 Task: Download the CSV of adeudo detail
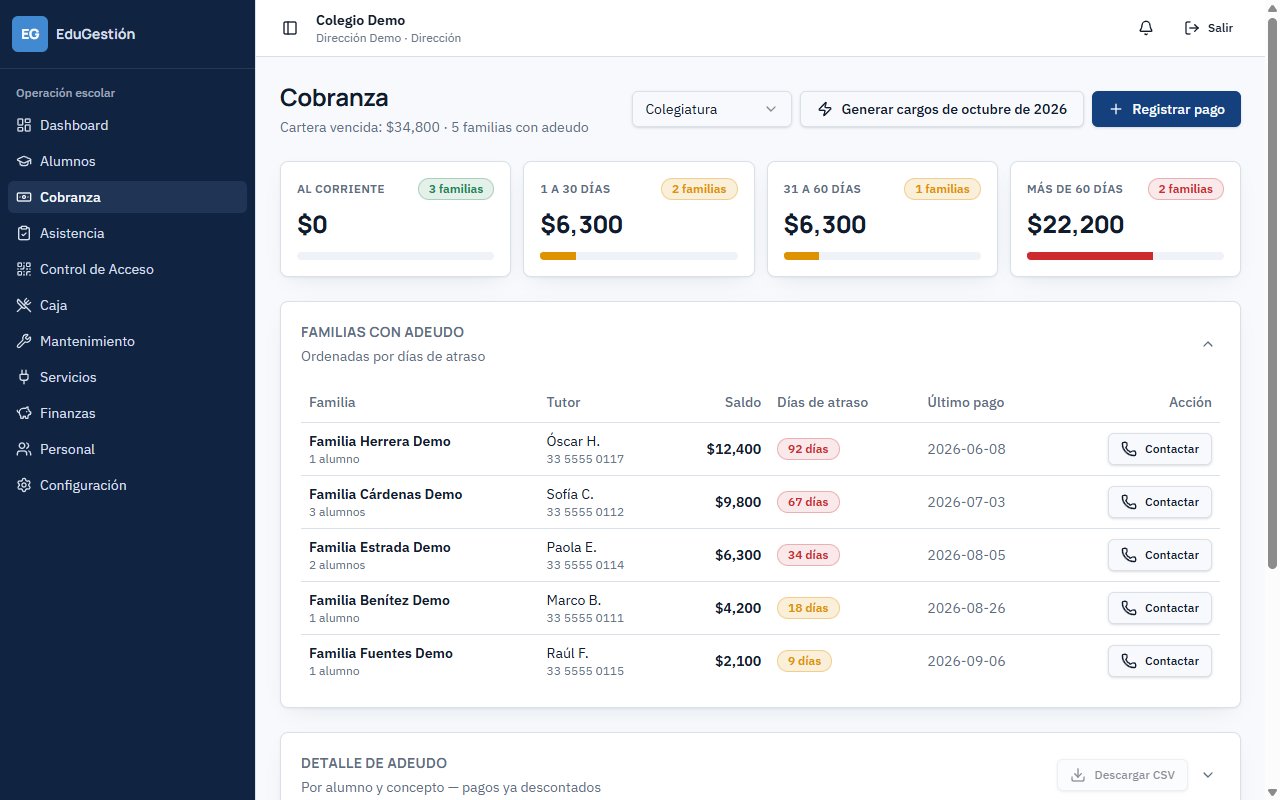point(1122,775)
